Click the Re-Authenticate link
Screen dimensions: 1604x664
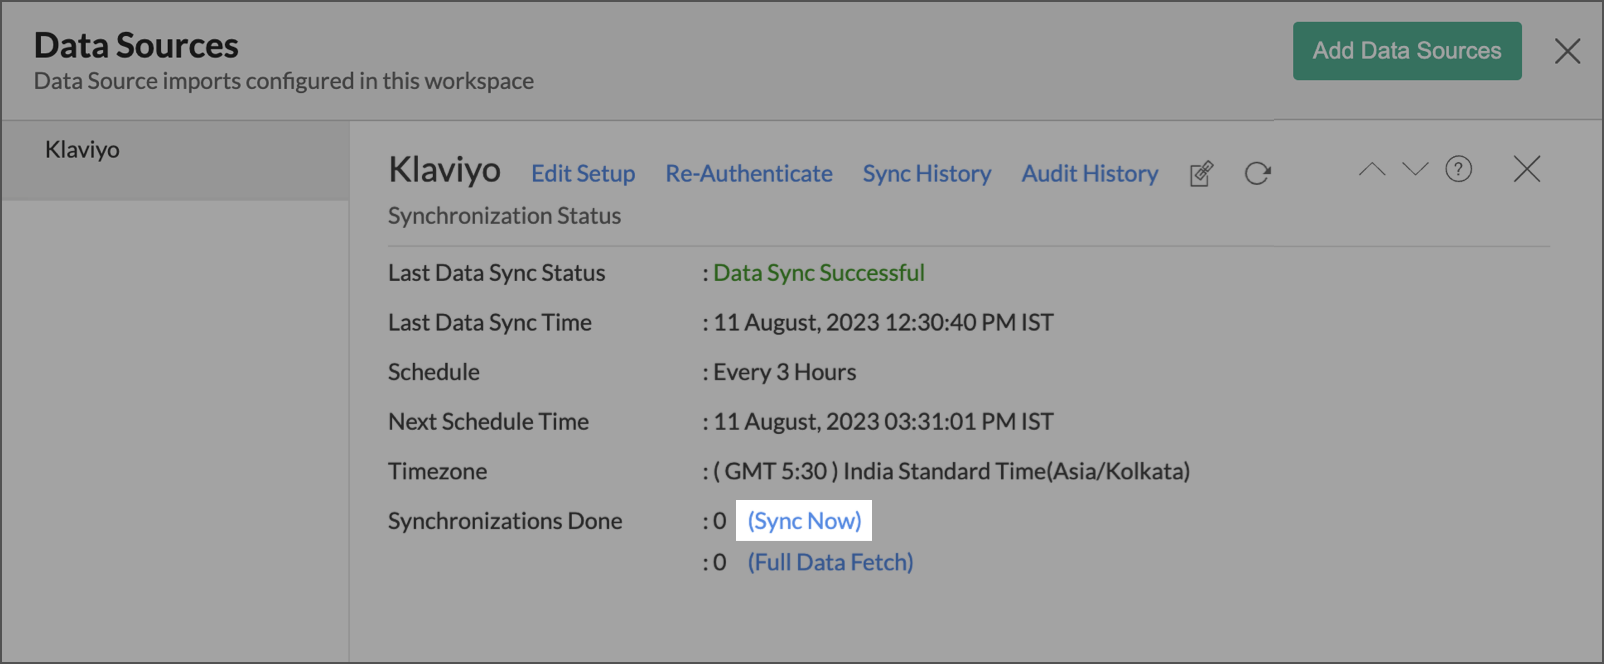(x=749, y=174)
